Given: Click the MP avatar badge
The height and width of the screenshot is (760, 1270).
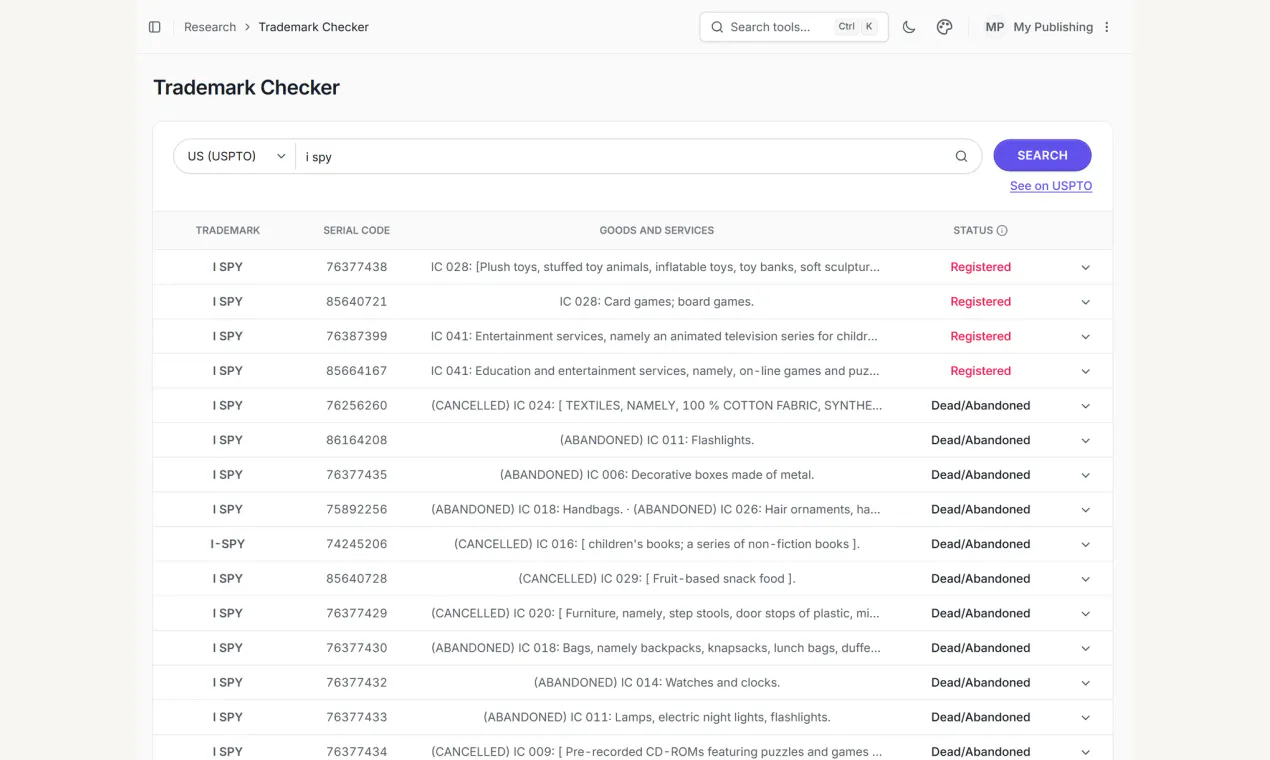Looking at the screenshot, I should pyautogui.click(x=994, y=27).
